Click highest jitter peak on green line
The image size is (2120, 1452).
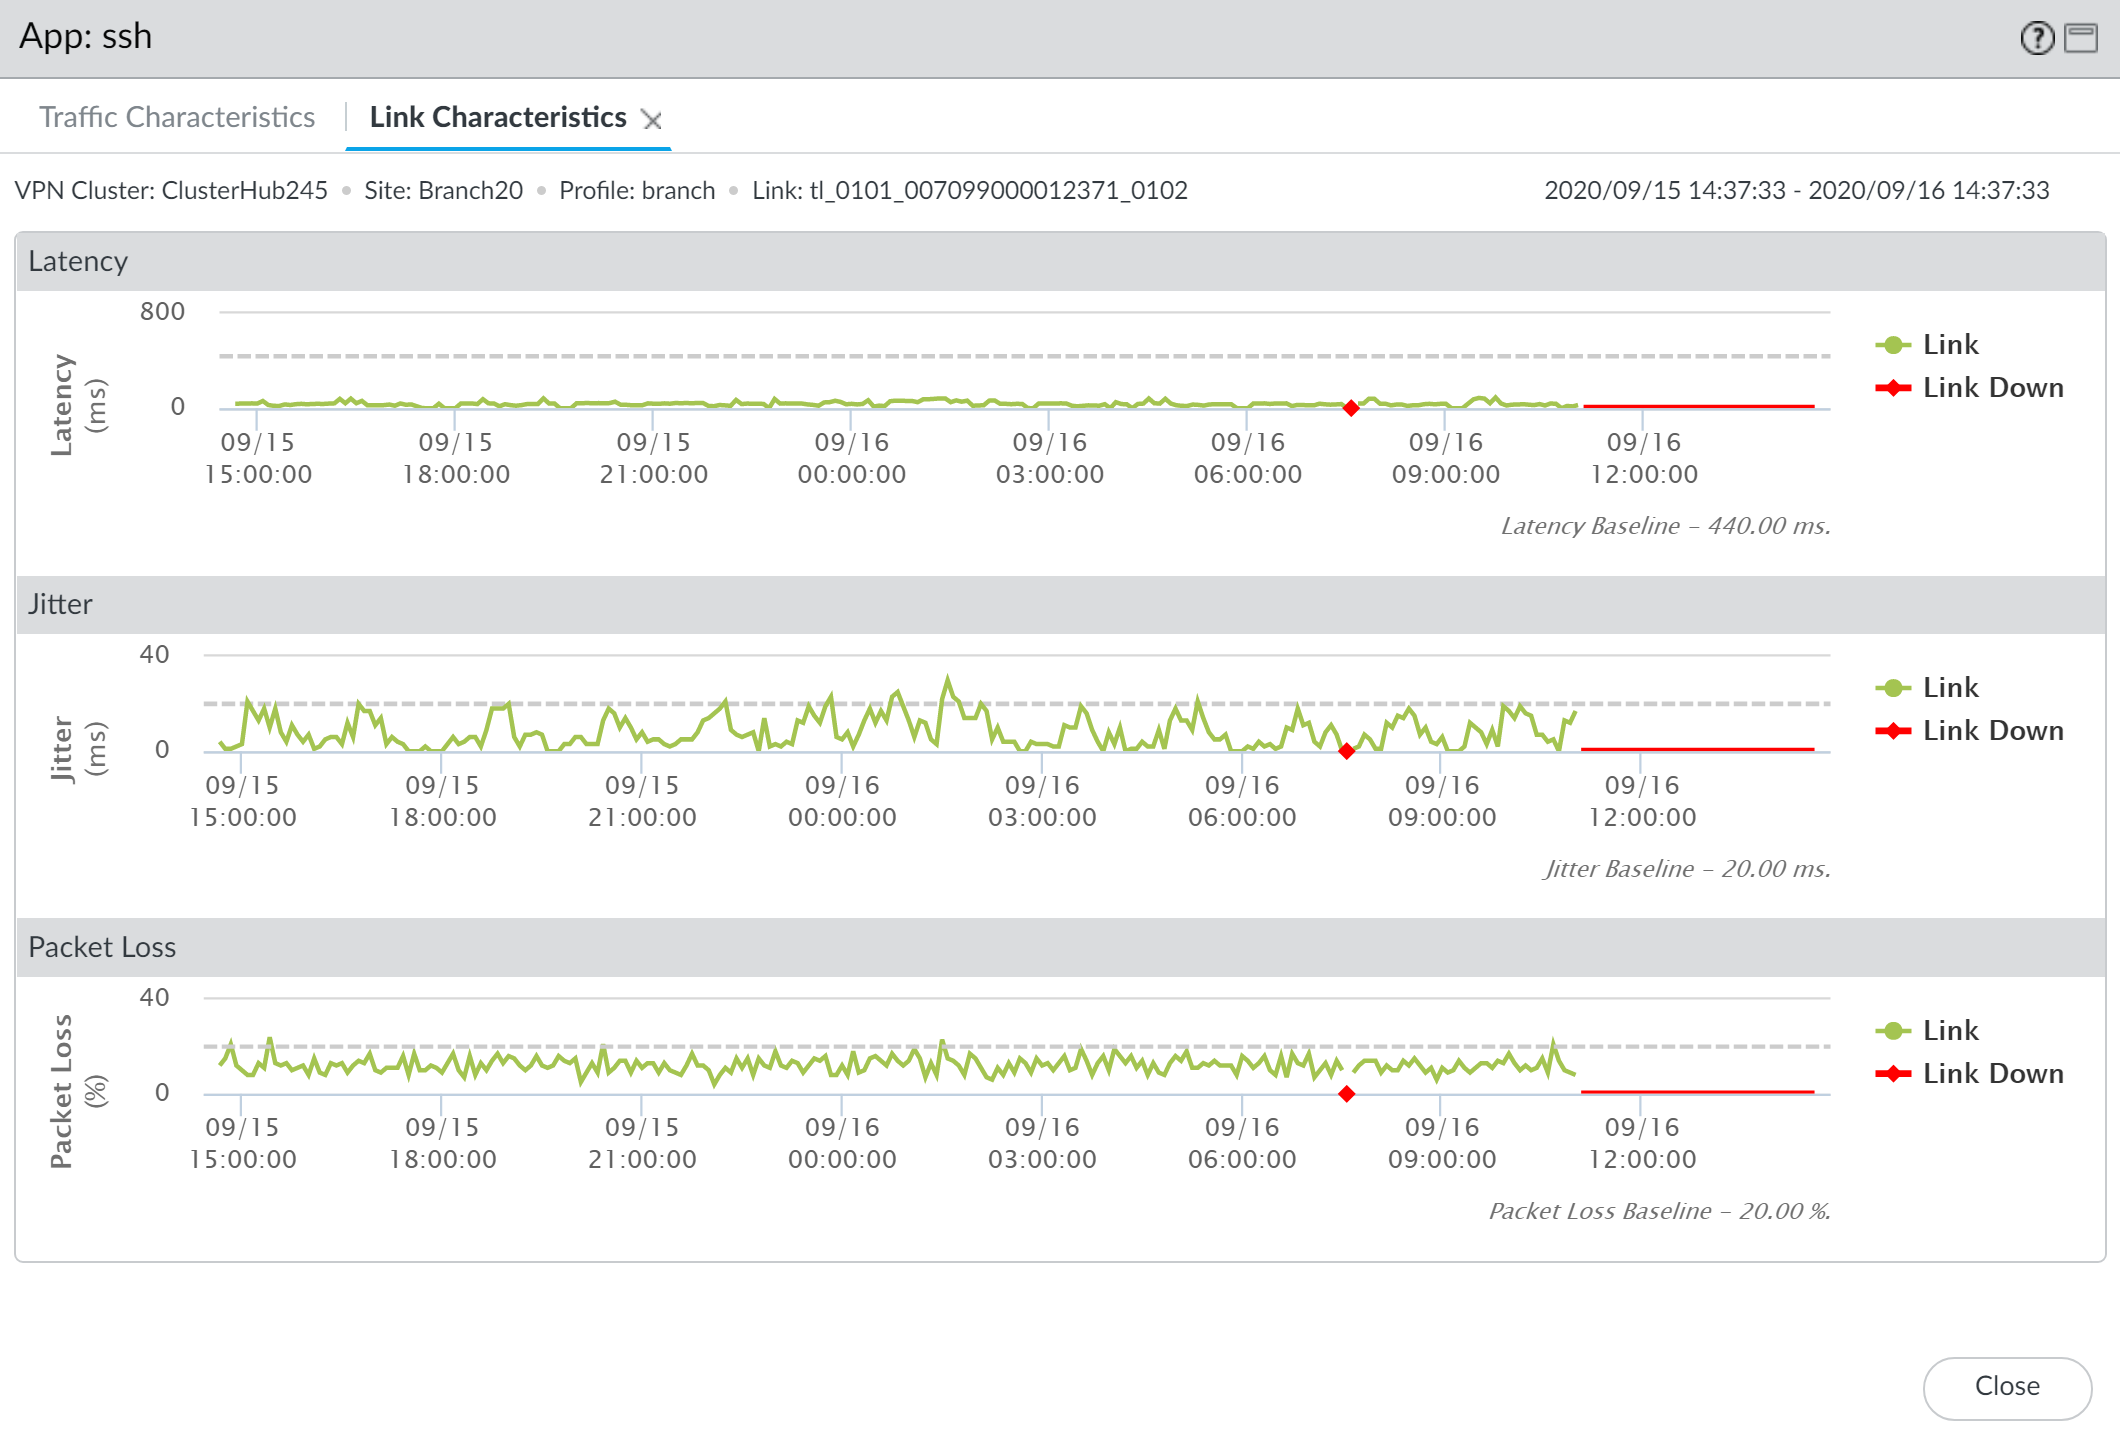(948, 679)
